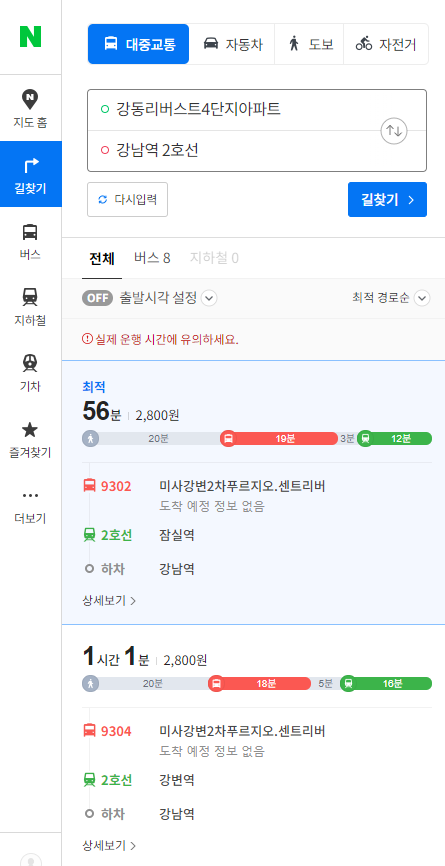The width and height of the screenshot is (445, 866).
Task: Open 지하철 subway section in sidebar
Action: click(x=30, y=307)
